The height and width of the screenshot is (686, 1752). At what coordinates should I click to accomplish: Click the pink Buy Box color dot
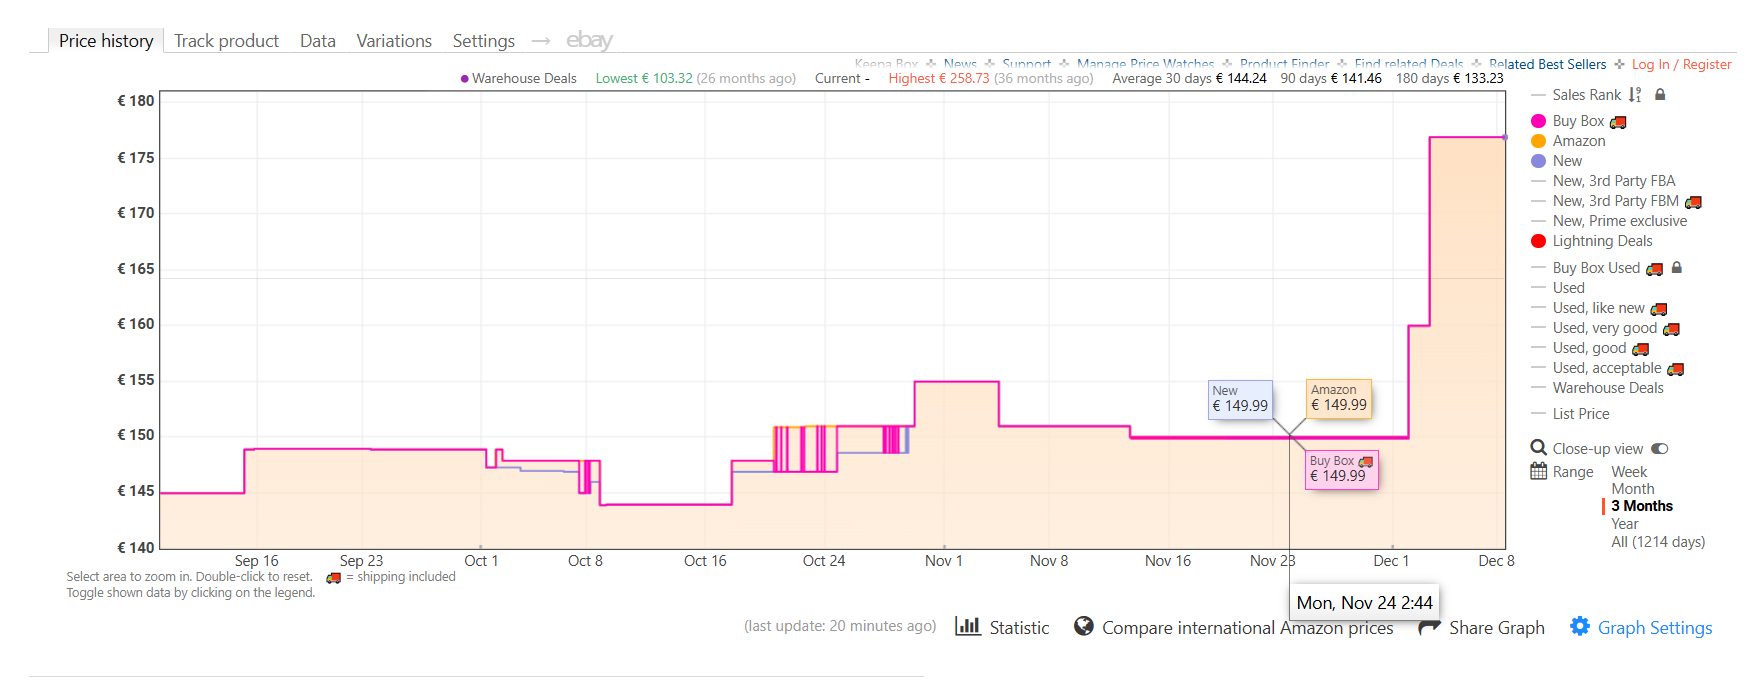point(1539,121)
